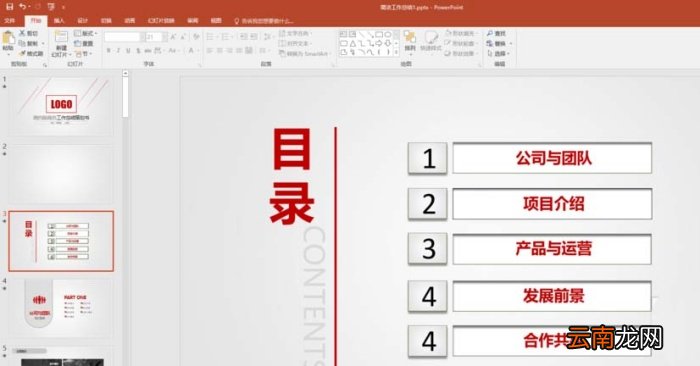Image resolution: width=700 pixels, height=366 pixels.
Task: Open the Align Text (对齐文本) dropdown
Action: point(295,43)
